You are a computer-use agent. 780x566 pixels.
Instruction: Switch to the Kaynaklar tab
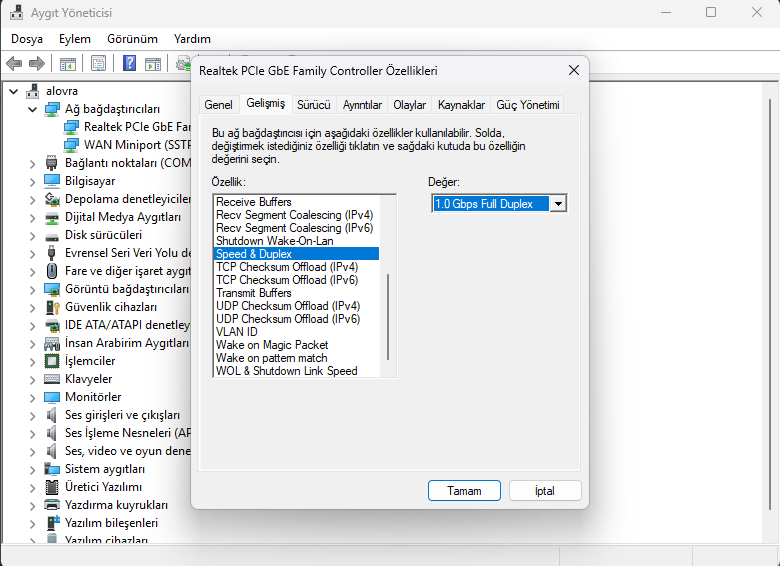[461, 105]
